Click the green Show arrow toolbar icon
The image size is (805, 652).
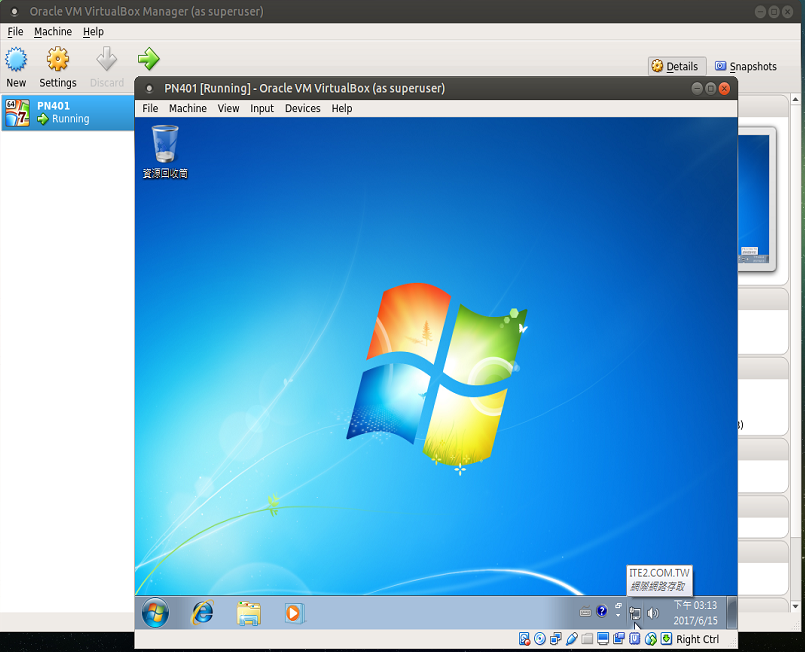point(149,59)
